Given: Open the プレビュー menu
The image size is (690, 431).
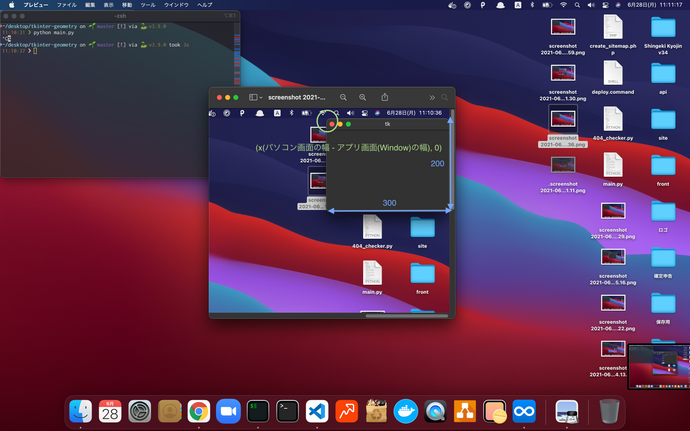Looking at the screenshot, I should click(x=36, y=5).
